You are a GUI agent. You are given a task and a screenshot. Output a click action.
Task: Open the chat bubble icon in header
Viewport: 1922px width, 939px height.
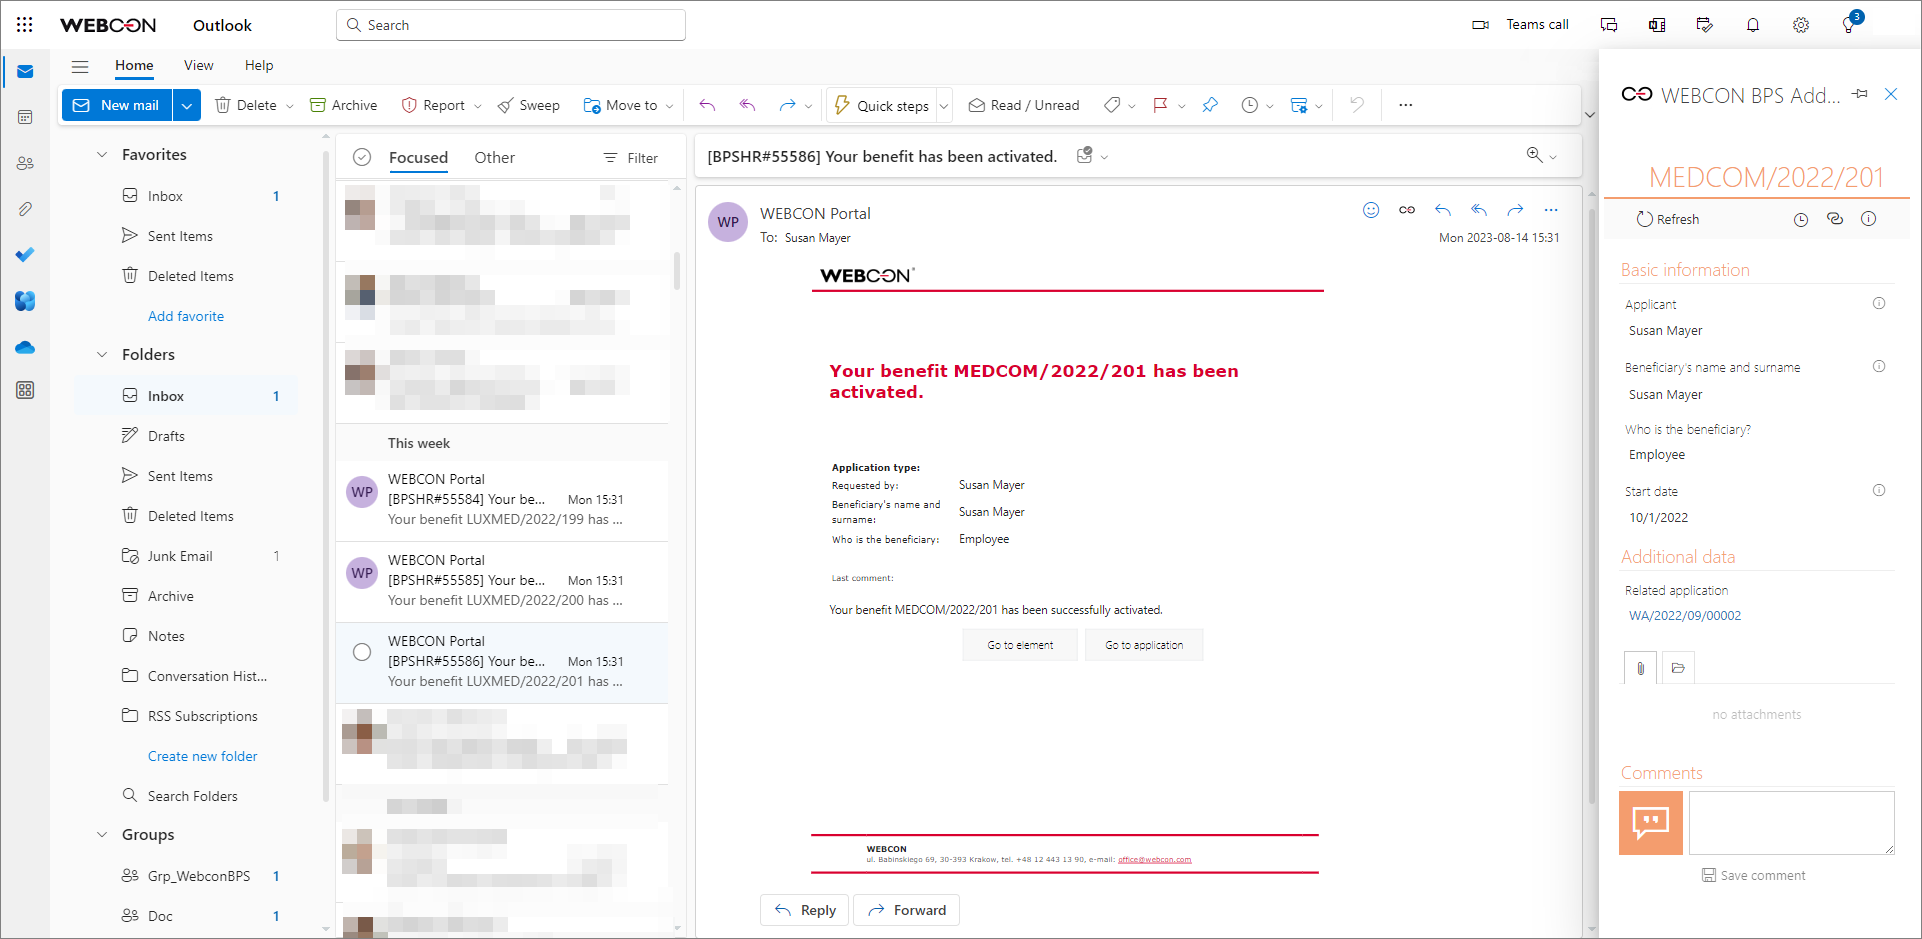click(x=1609, y=25)
